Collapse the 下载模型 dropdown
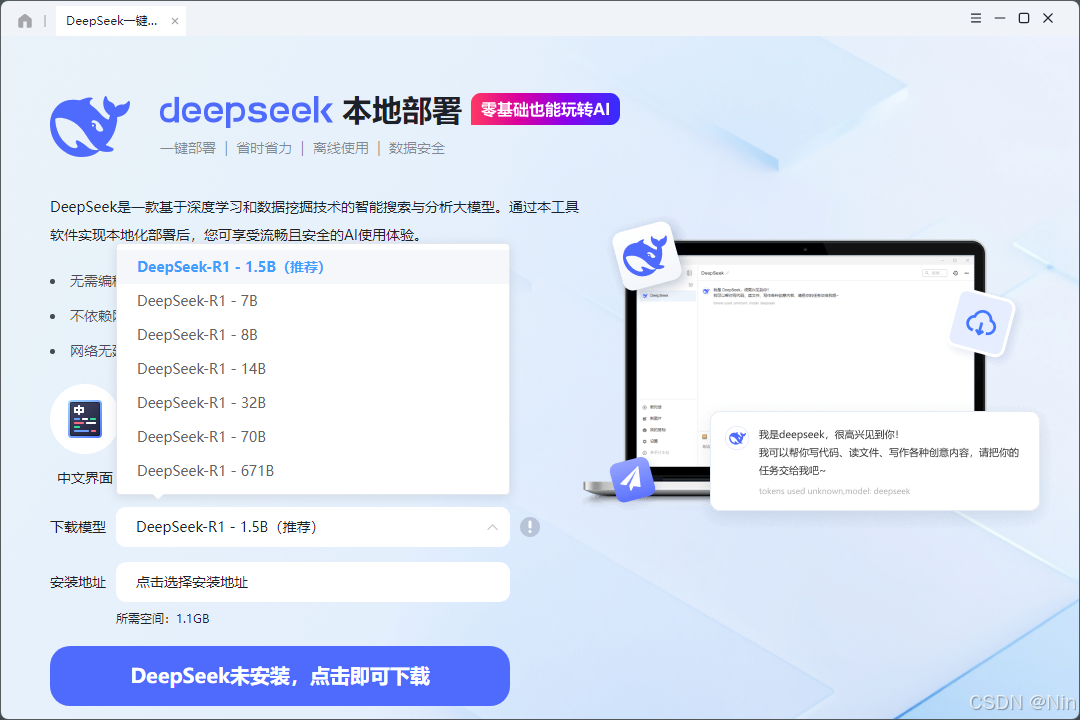Image resolution: width=1080 pixels, height=720 pixels. tap(313, 527)
